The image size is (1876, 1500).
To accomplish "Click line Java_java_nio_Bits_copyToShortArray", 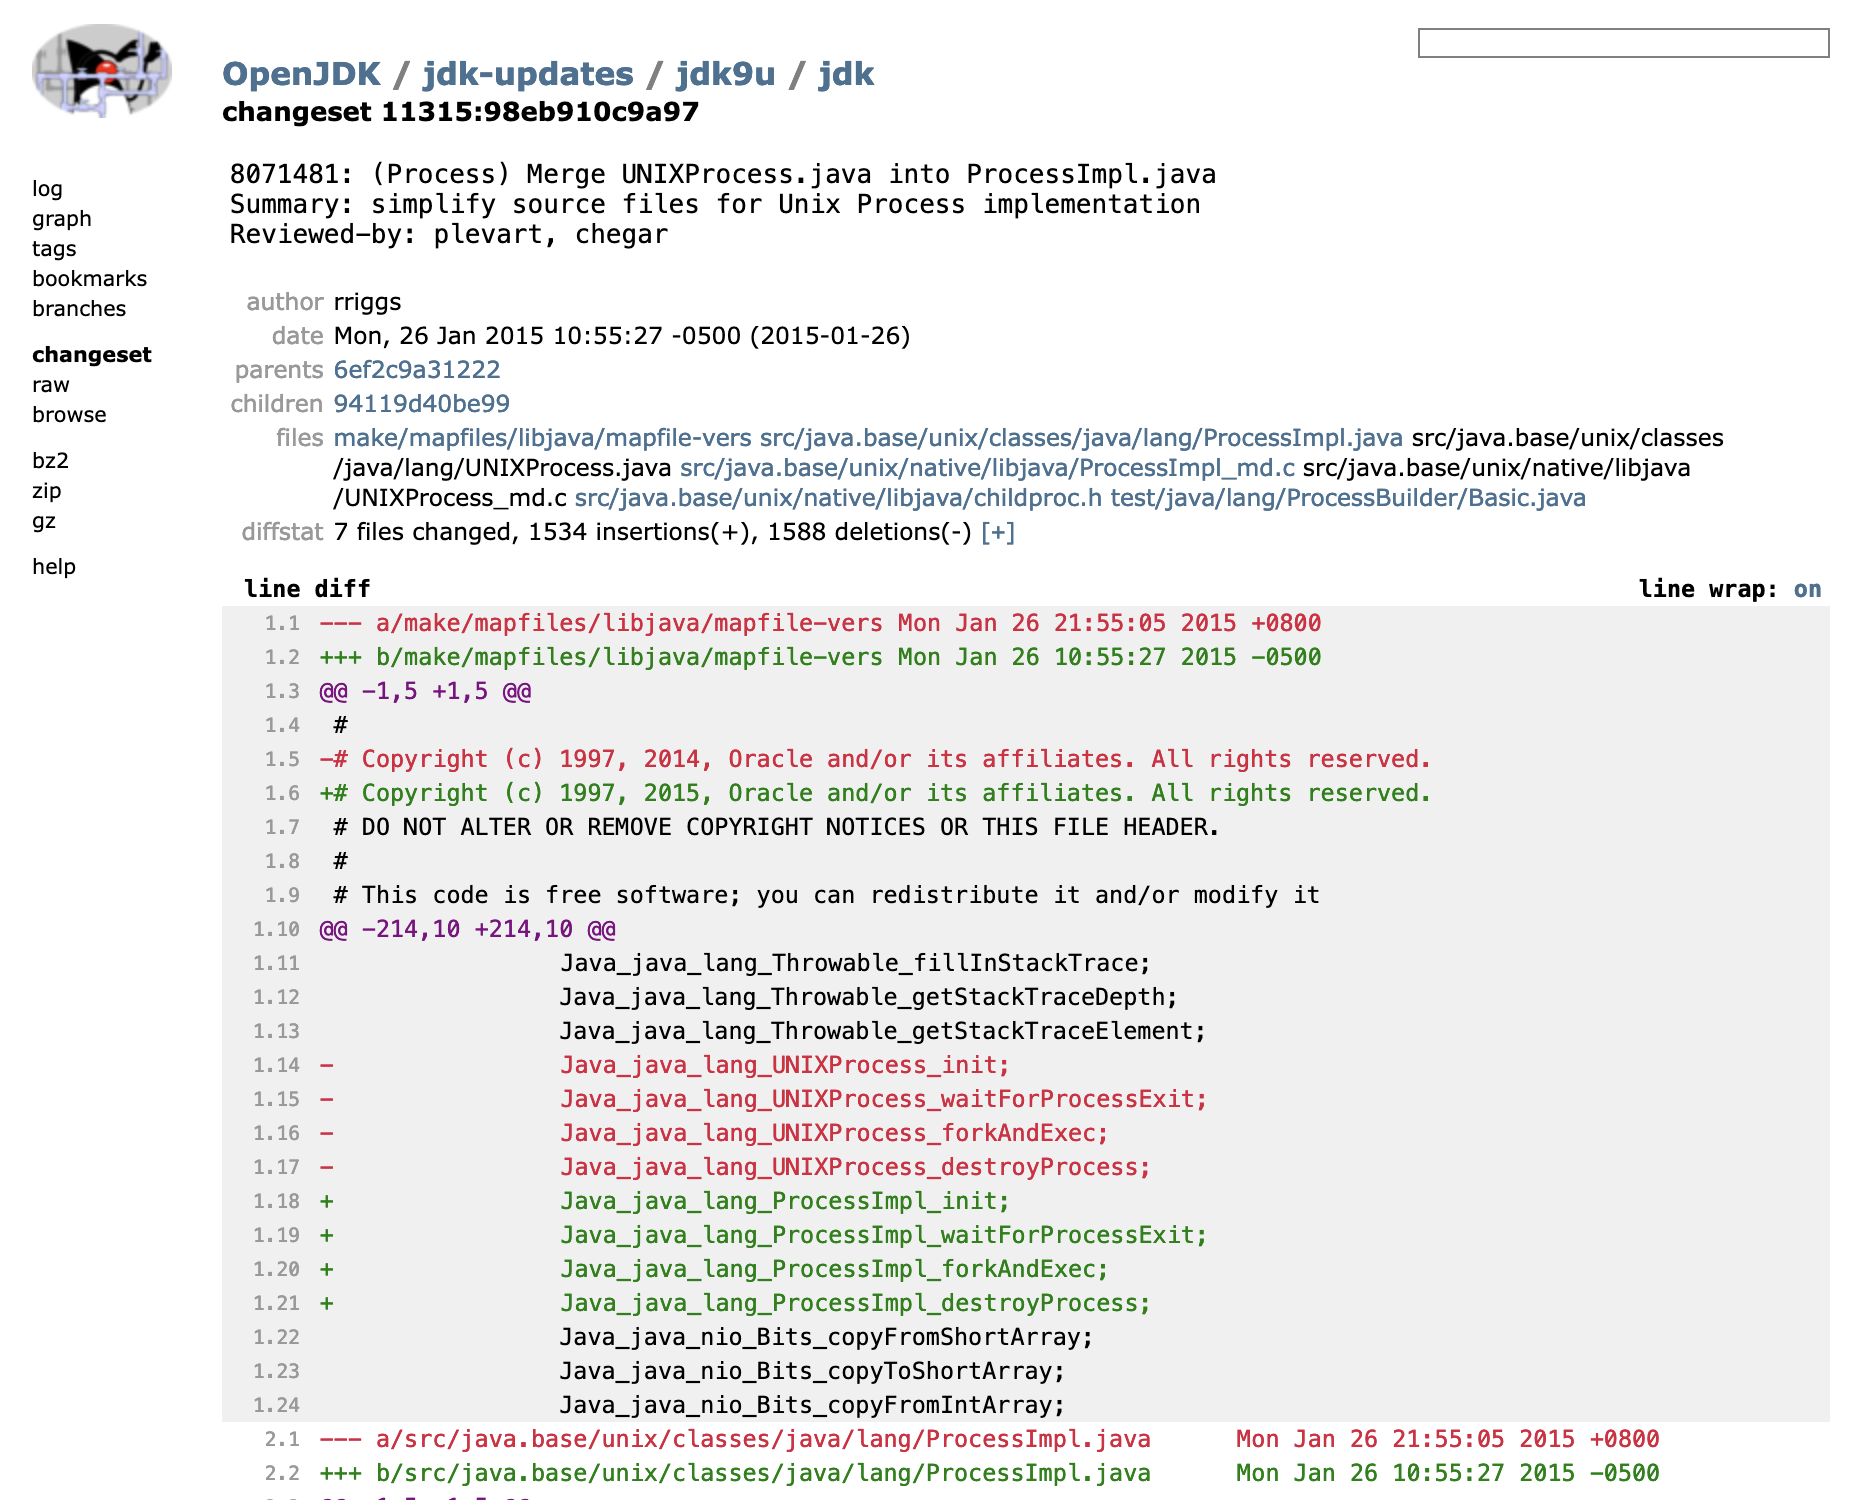I will (x=813, y=1371).
